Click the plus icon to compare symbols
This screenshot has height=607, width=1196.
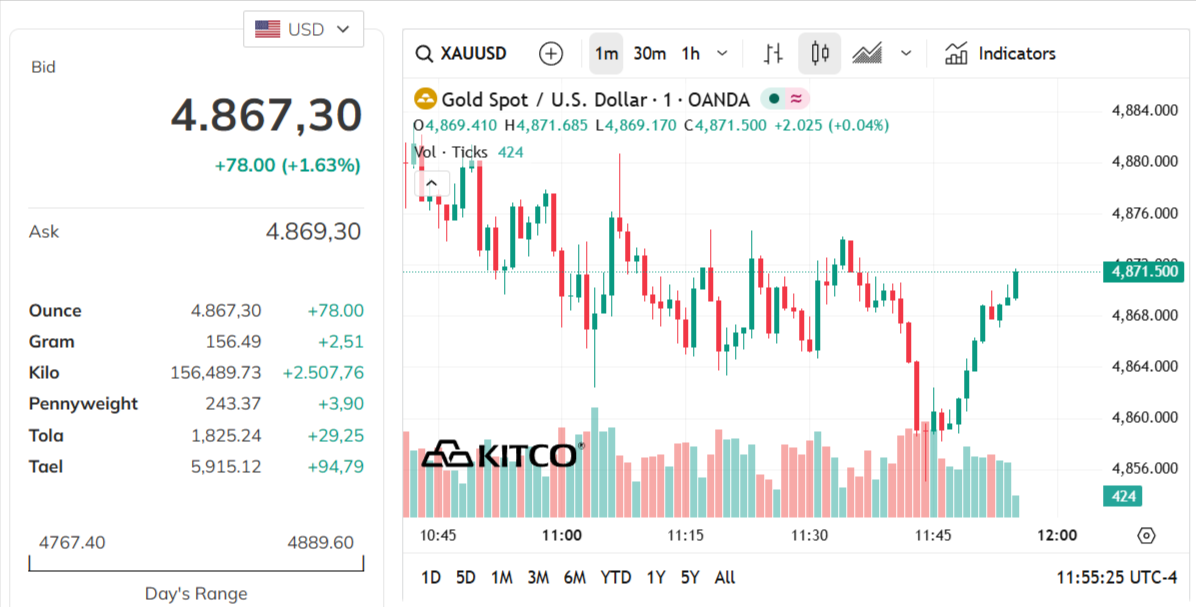[x=551, y=53]
